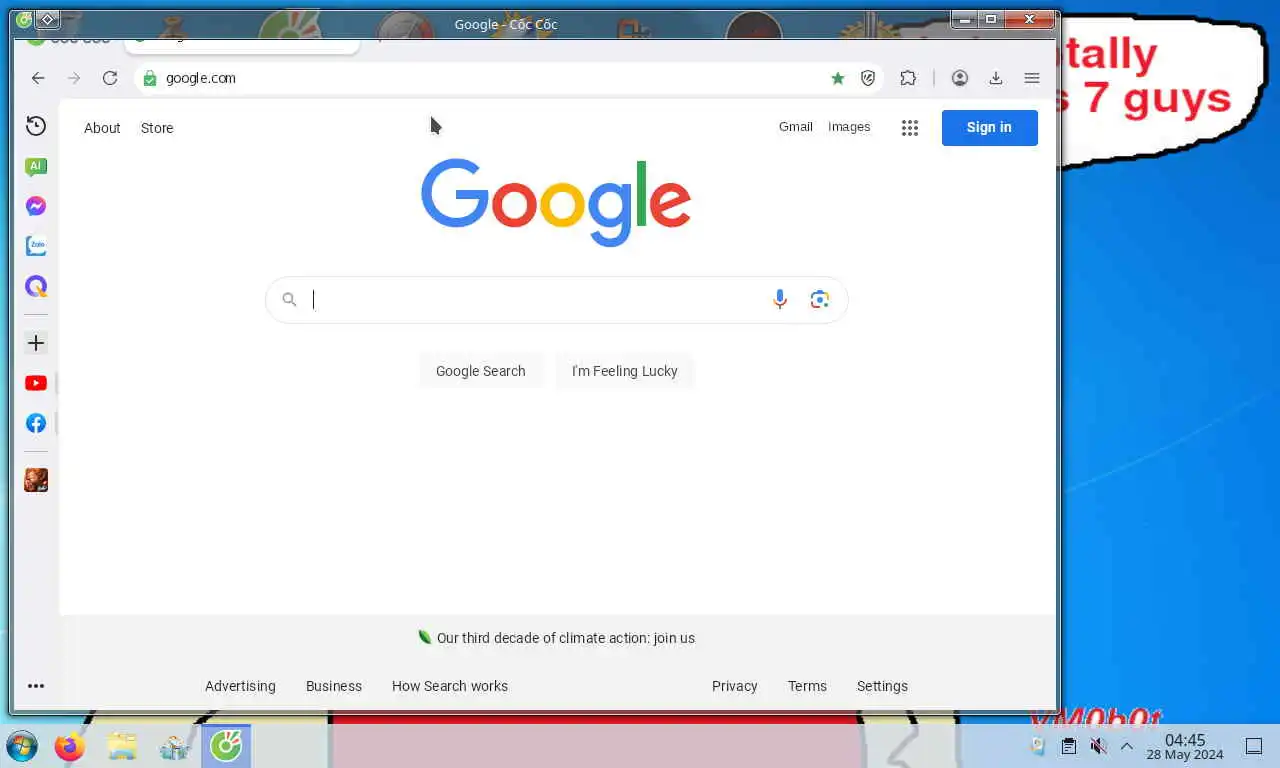Open YouTube from the sidebar
This screenshot has height=768, width=1280.
(x=36, y=383)
